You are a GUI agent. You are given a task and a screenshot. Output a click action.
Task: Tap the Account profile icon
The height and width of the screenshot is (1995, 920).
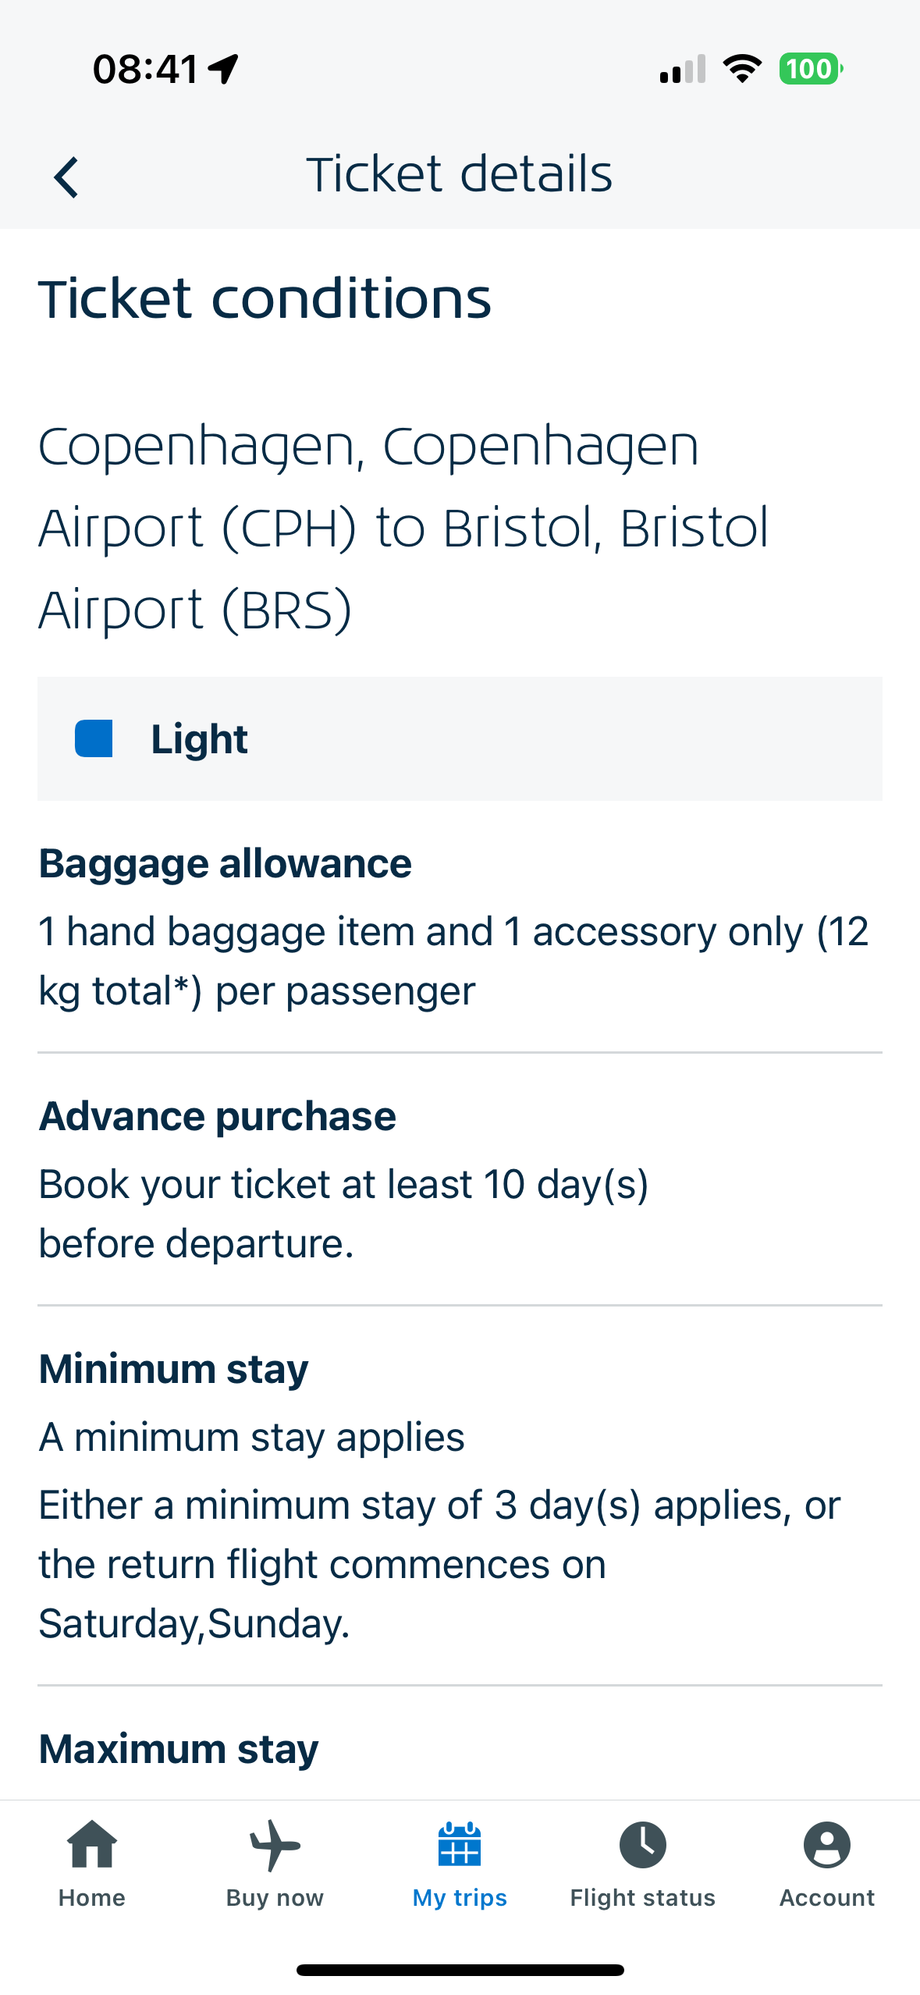coord(827,1844)
